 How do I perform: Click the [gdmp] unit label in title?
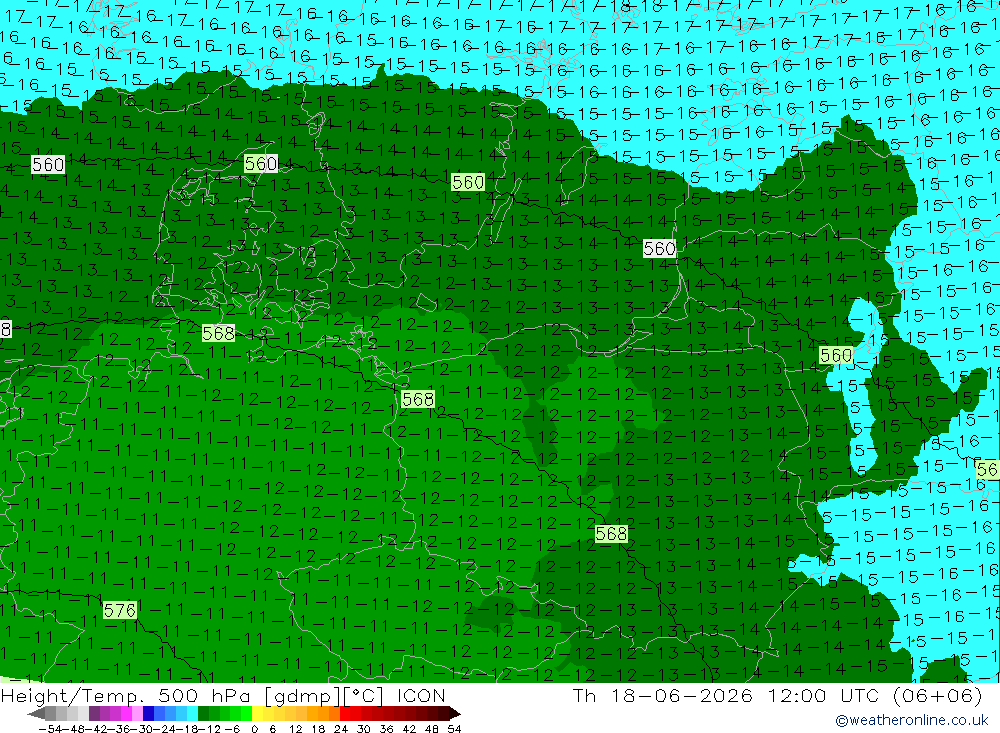300,695
